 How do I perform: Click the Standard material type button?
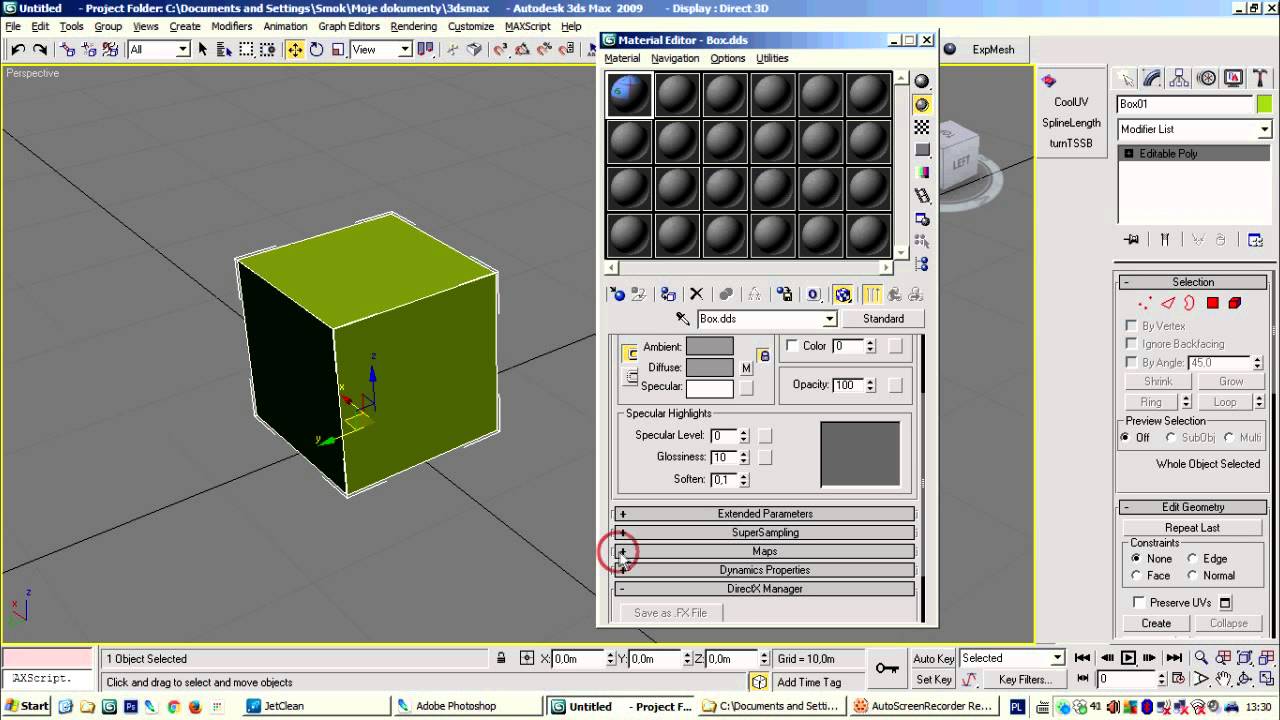click(883, 319)
